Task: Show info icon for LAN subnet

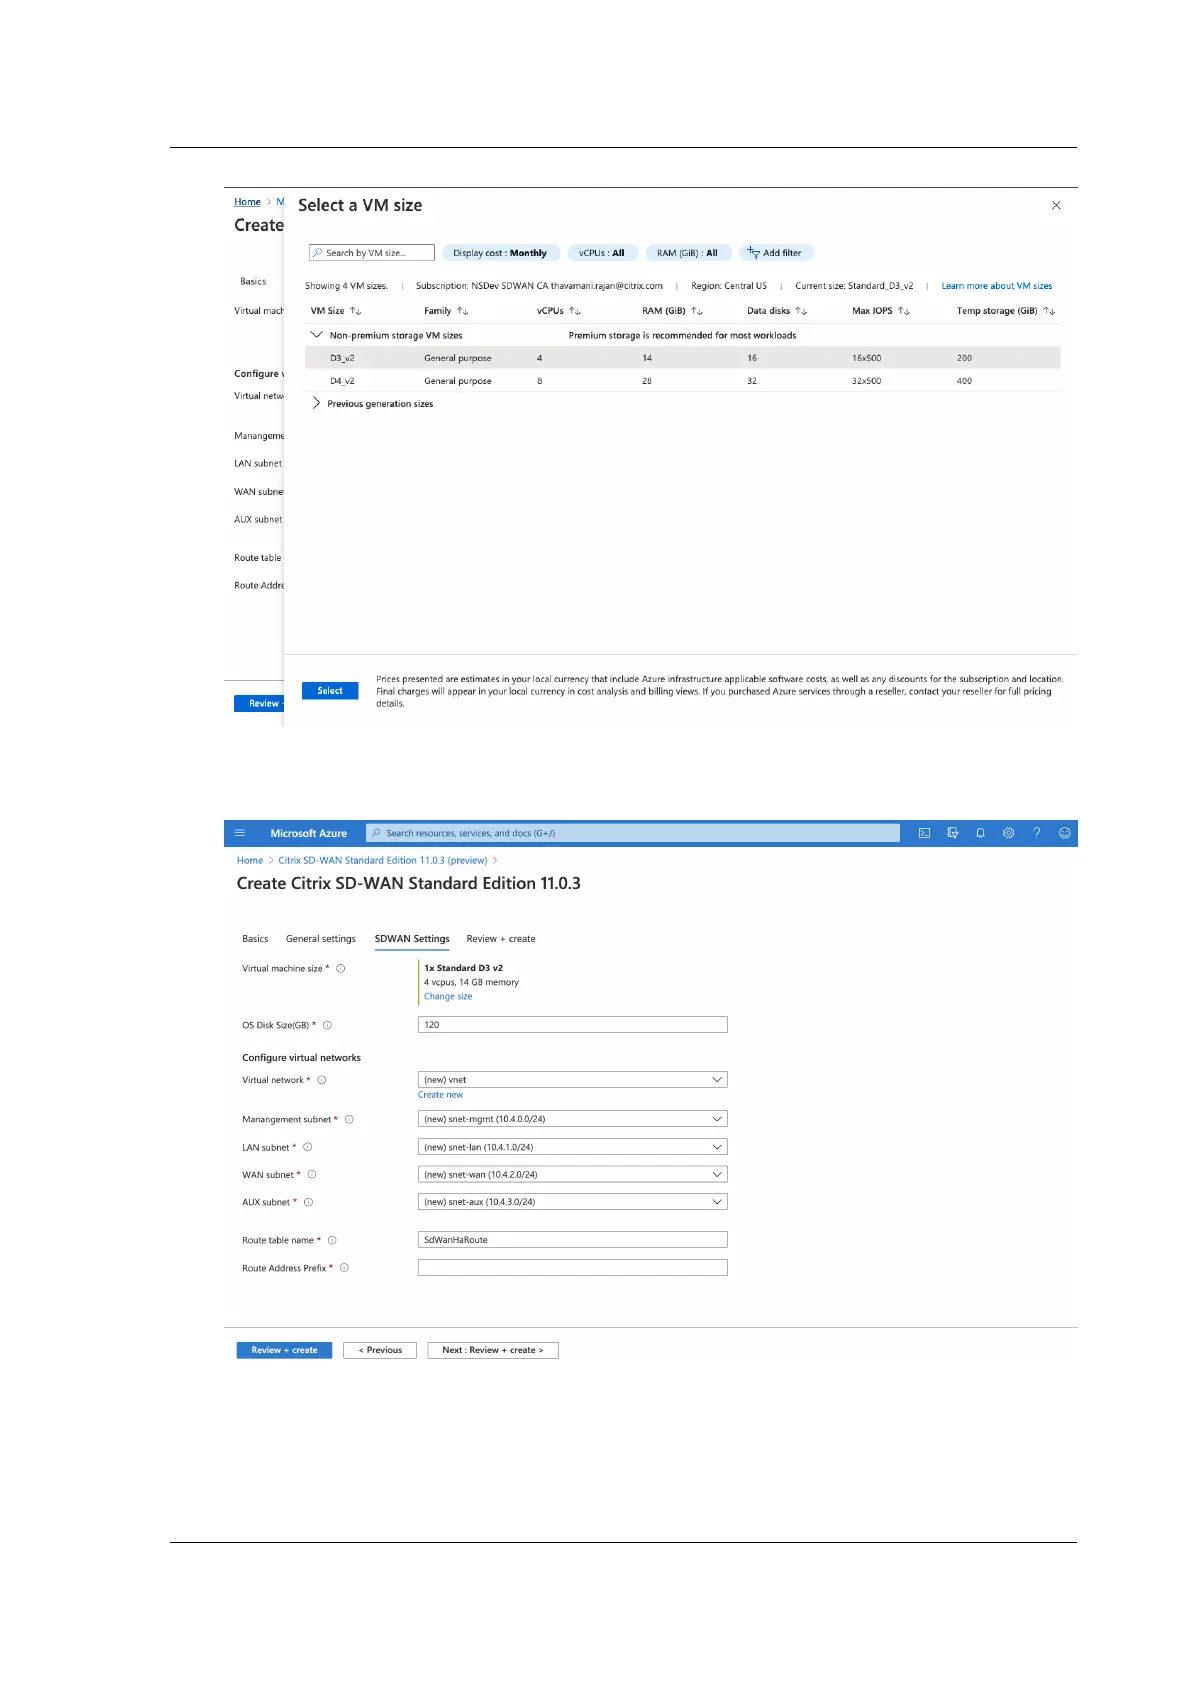Action: pos(308,1147)
